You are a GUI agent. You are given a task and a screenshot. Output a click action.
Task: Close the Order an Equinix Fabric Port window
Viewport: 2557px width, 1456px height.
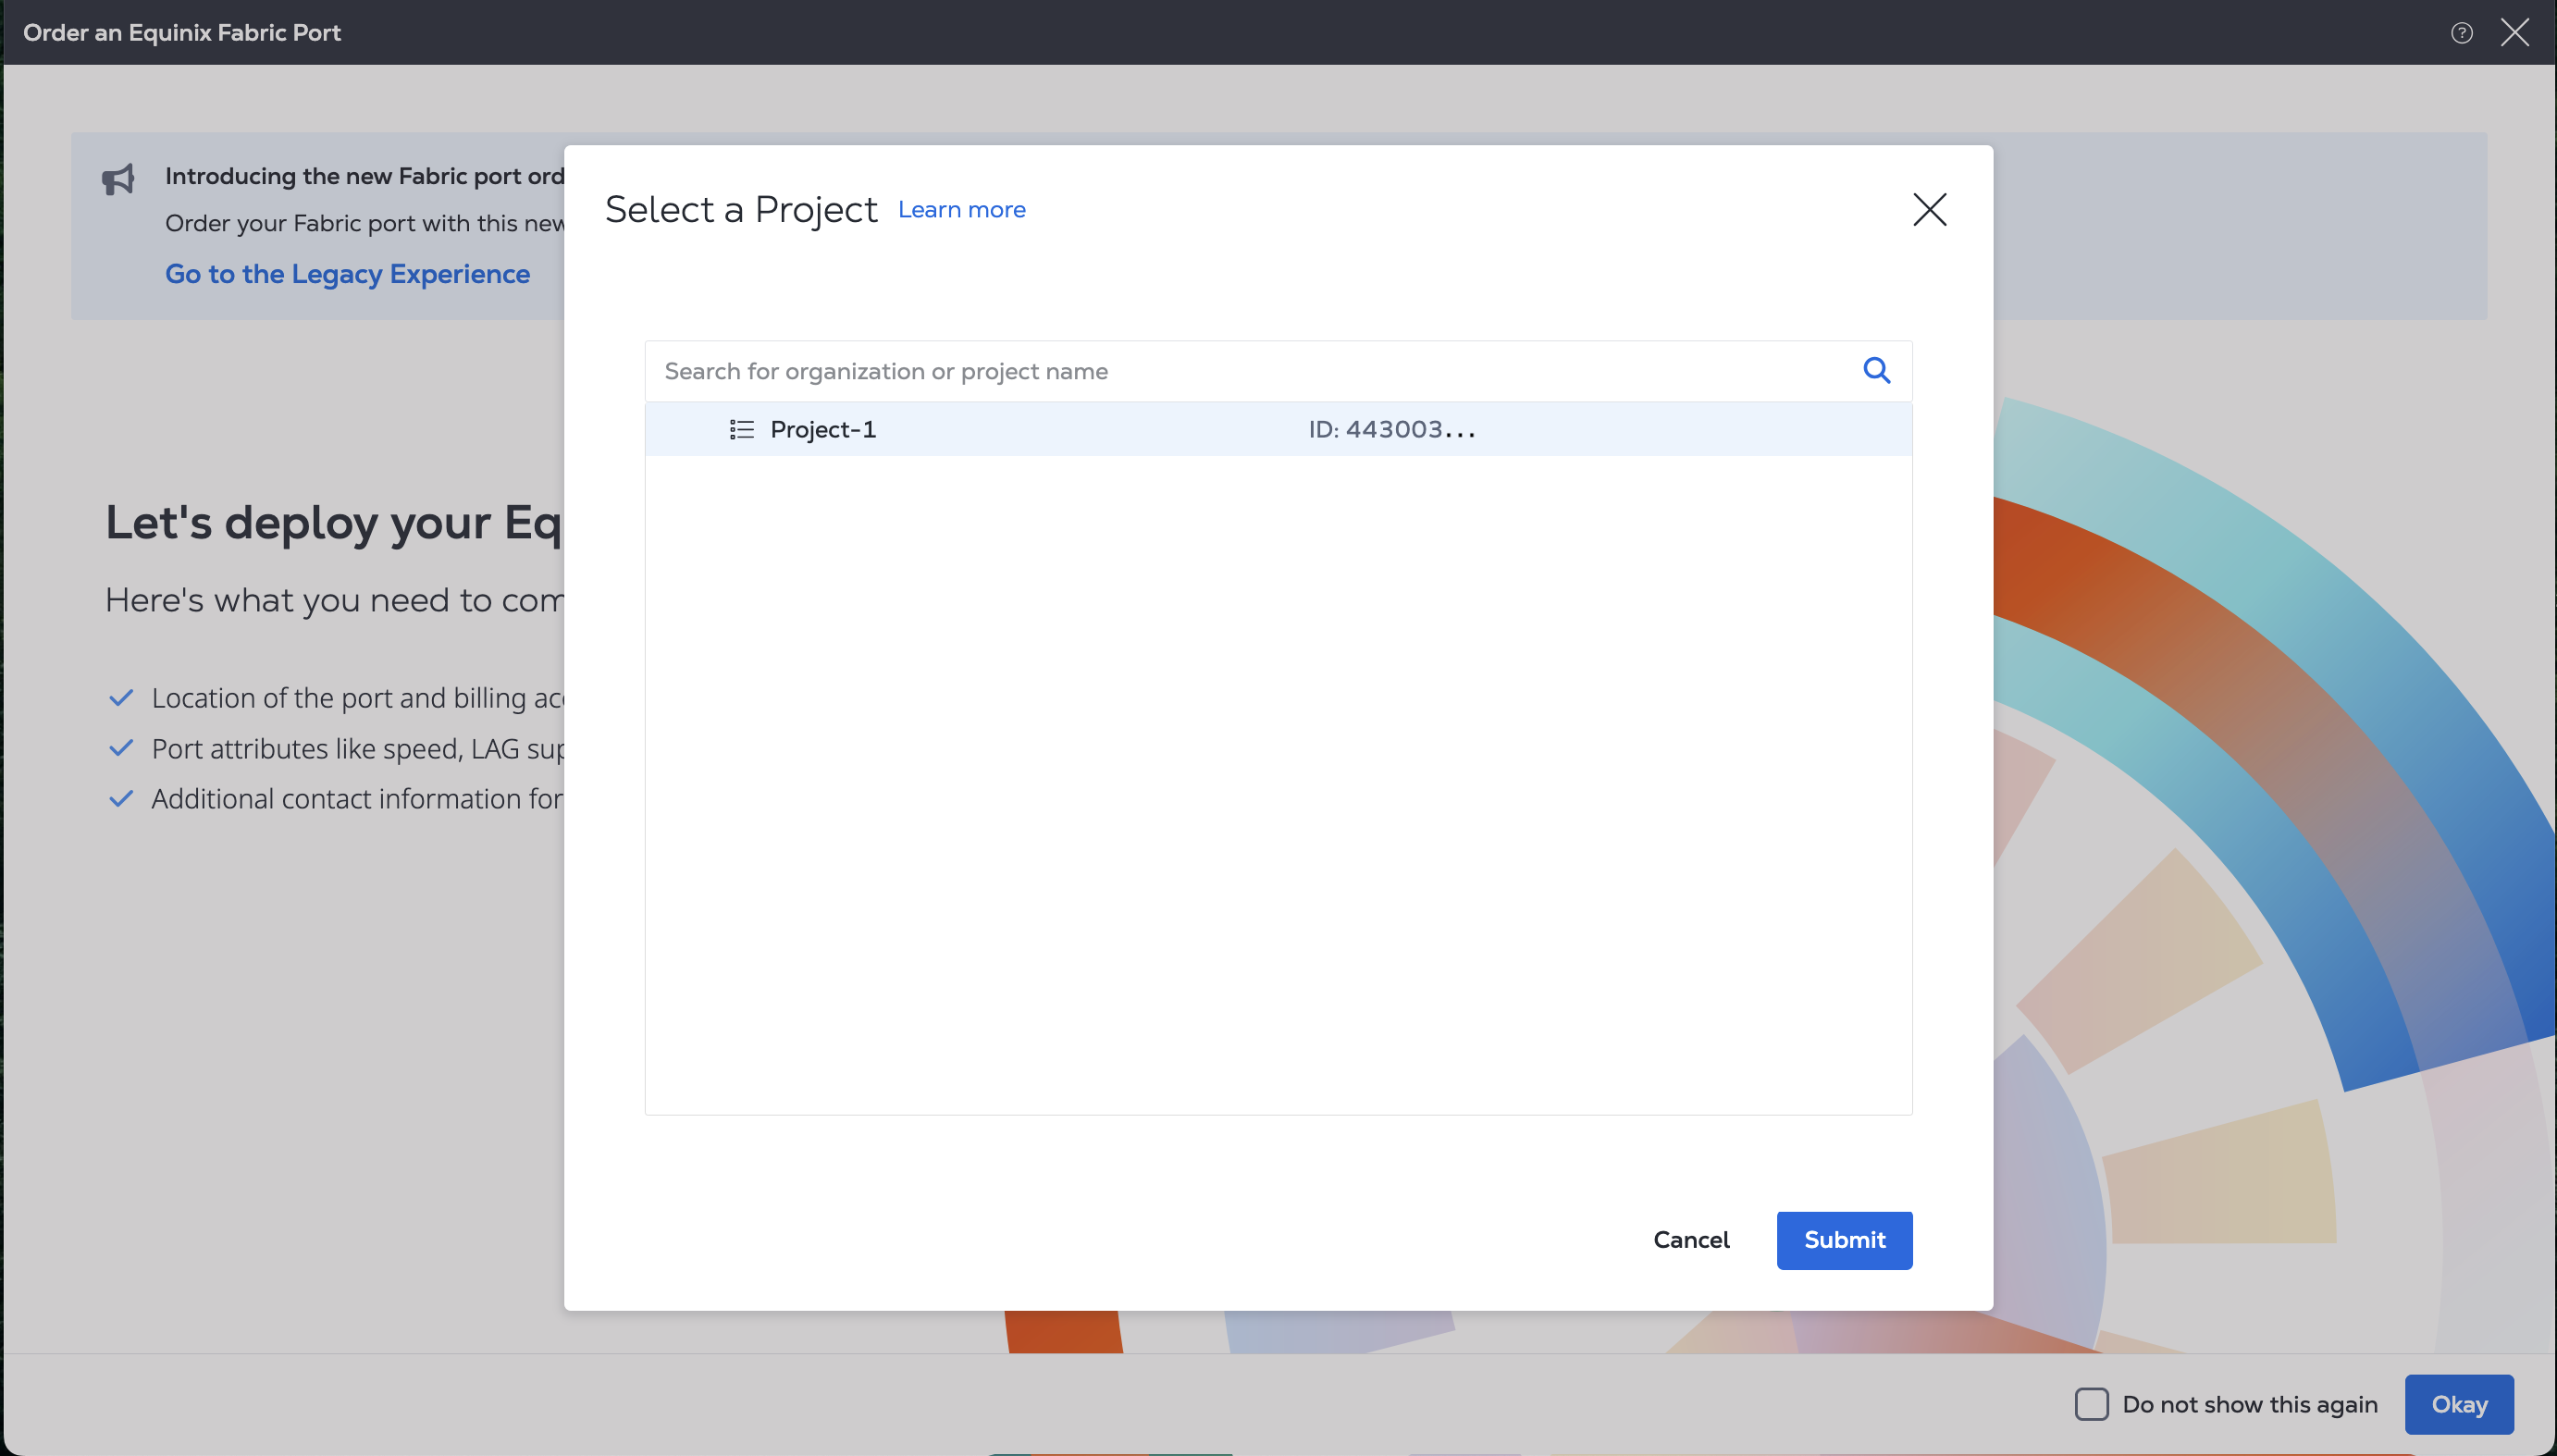[2514, 33]
